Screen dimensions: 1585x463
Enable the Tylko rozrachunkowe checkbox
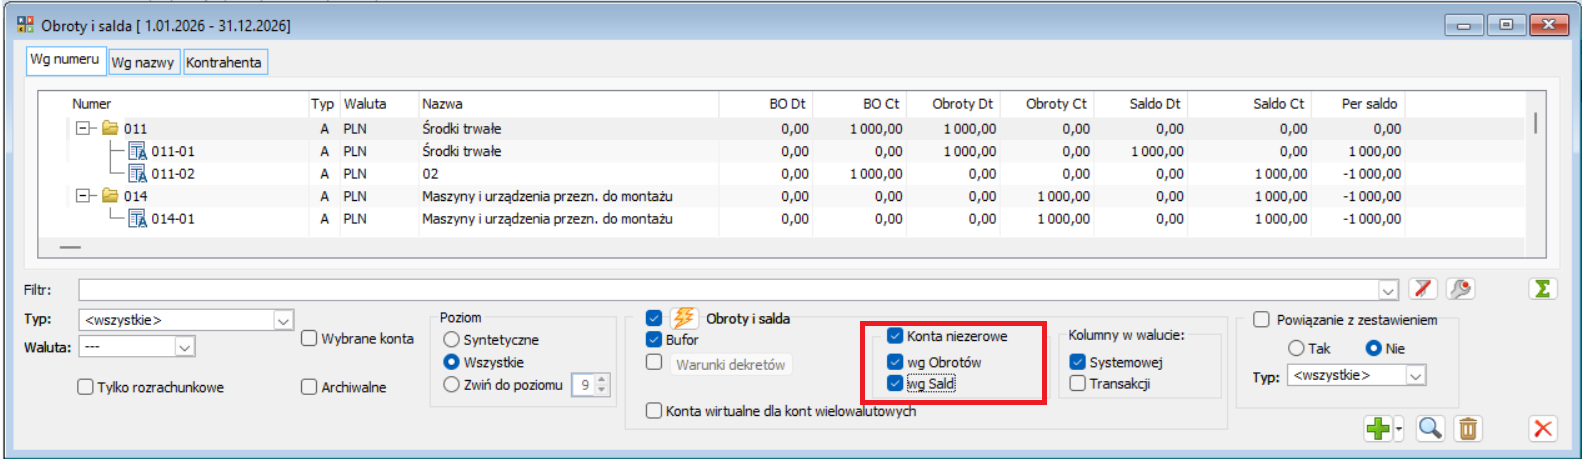click(85, 387)
